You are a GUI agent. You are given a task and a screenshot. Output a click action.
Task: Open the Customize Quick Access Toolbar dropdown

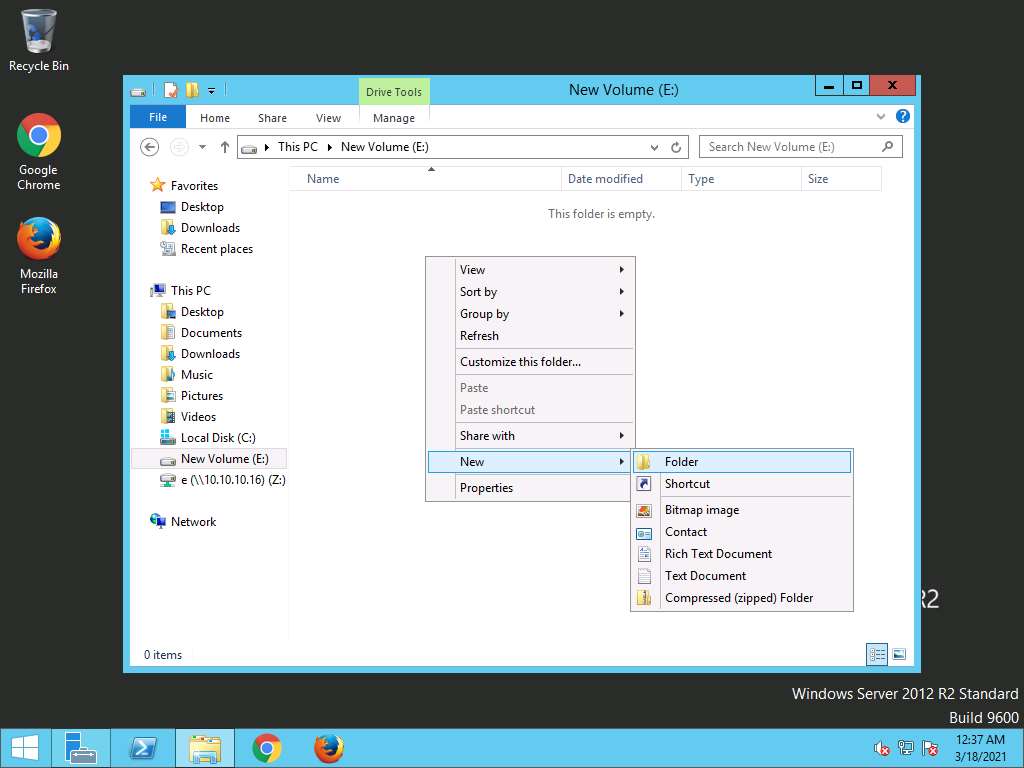coord(212,91)
